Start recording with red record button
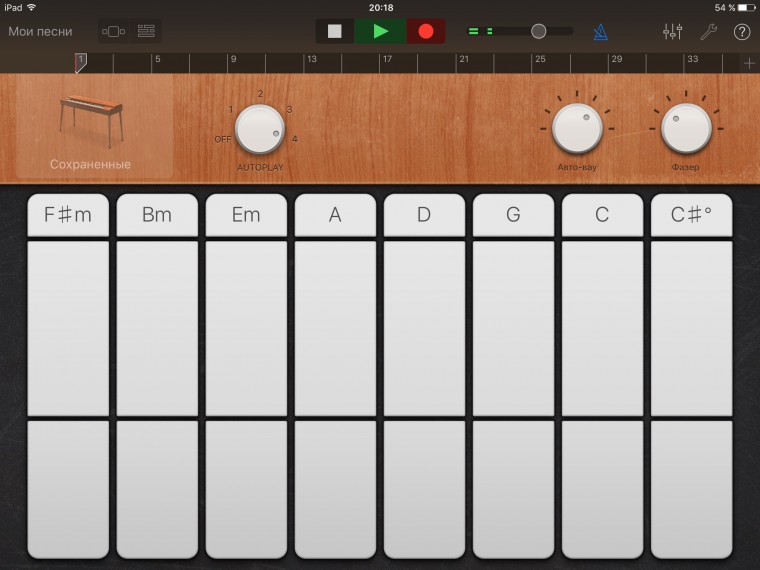 426,32
